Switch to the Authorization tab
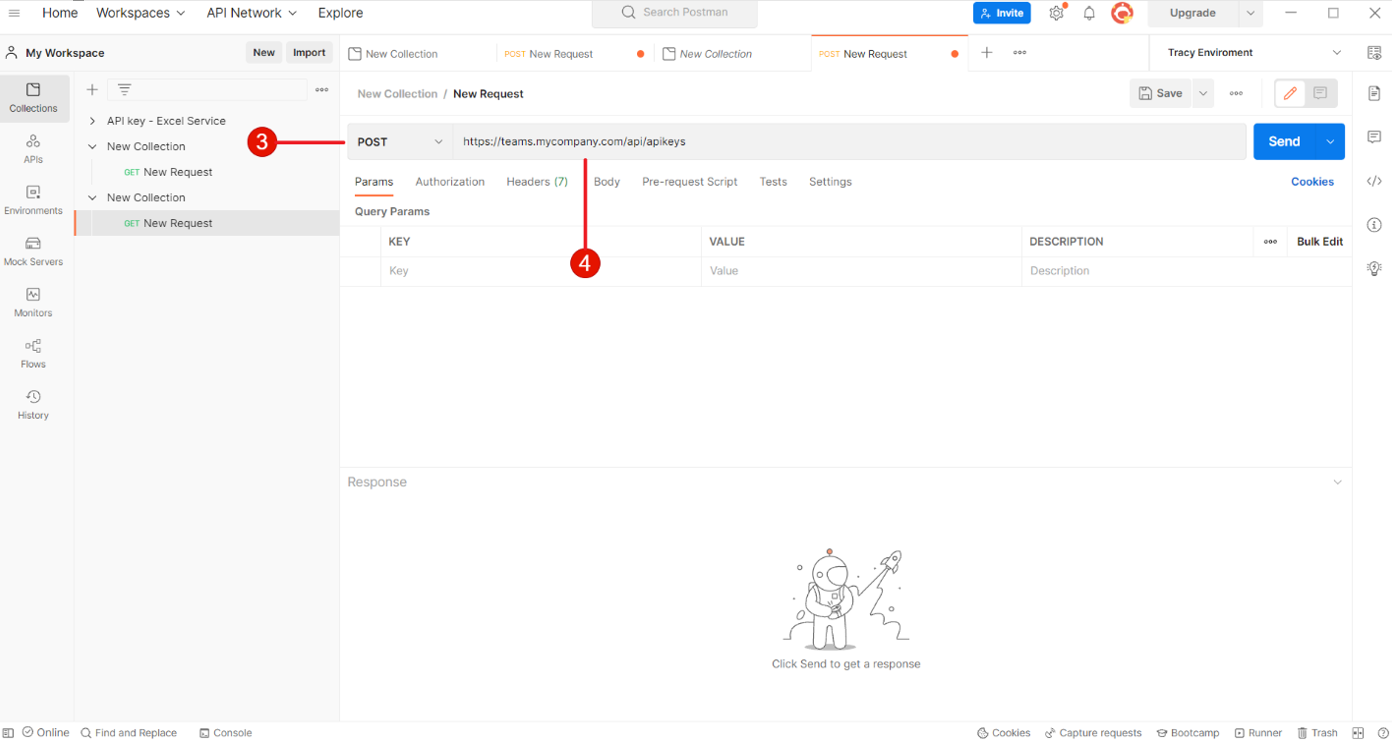 (x=449, y=182)
